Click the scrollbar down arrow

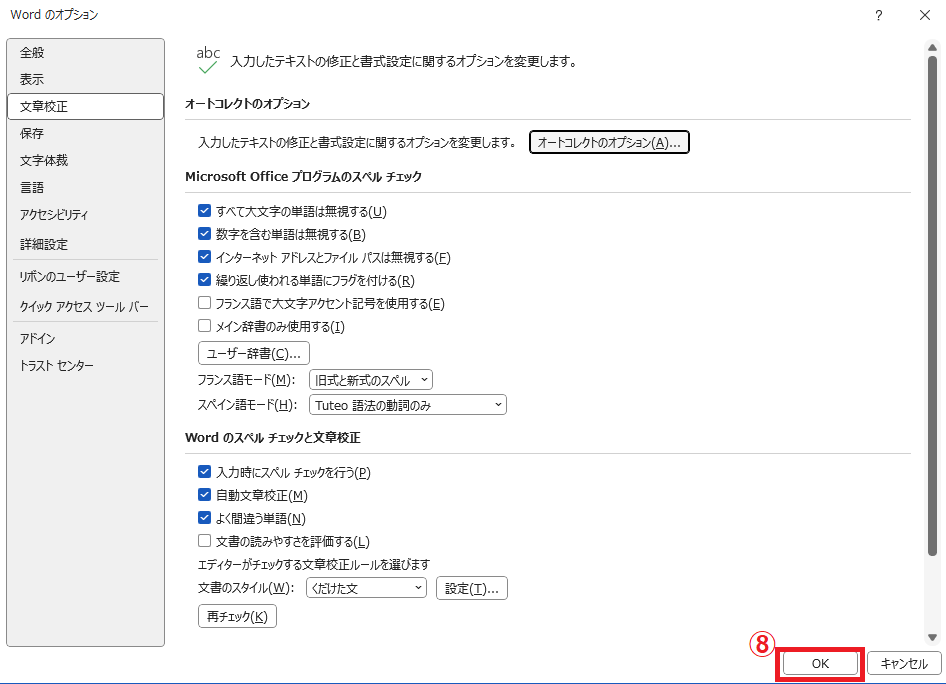coord(933,638)
